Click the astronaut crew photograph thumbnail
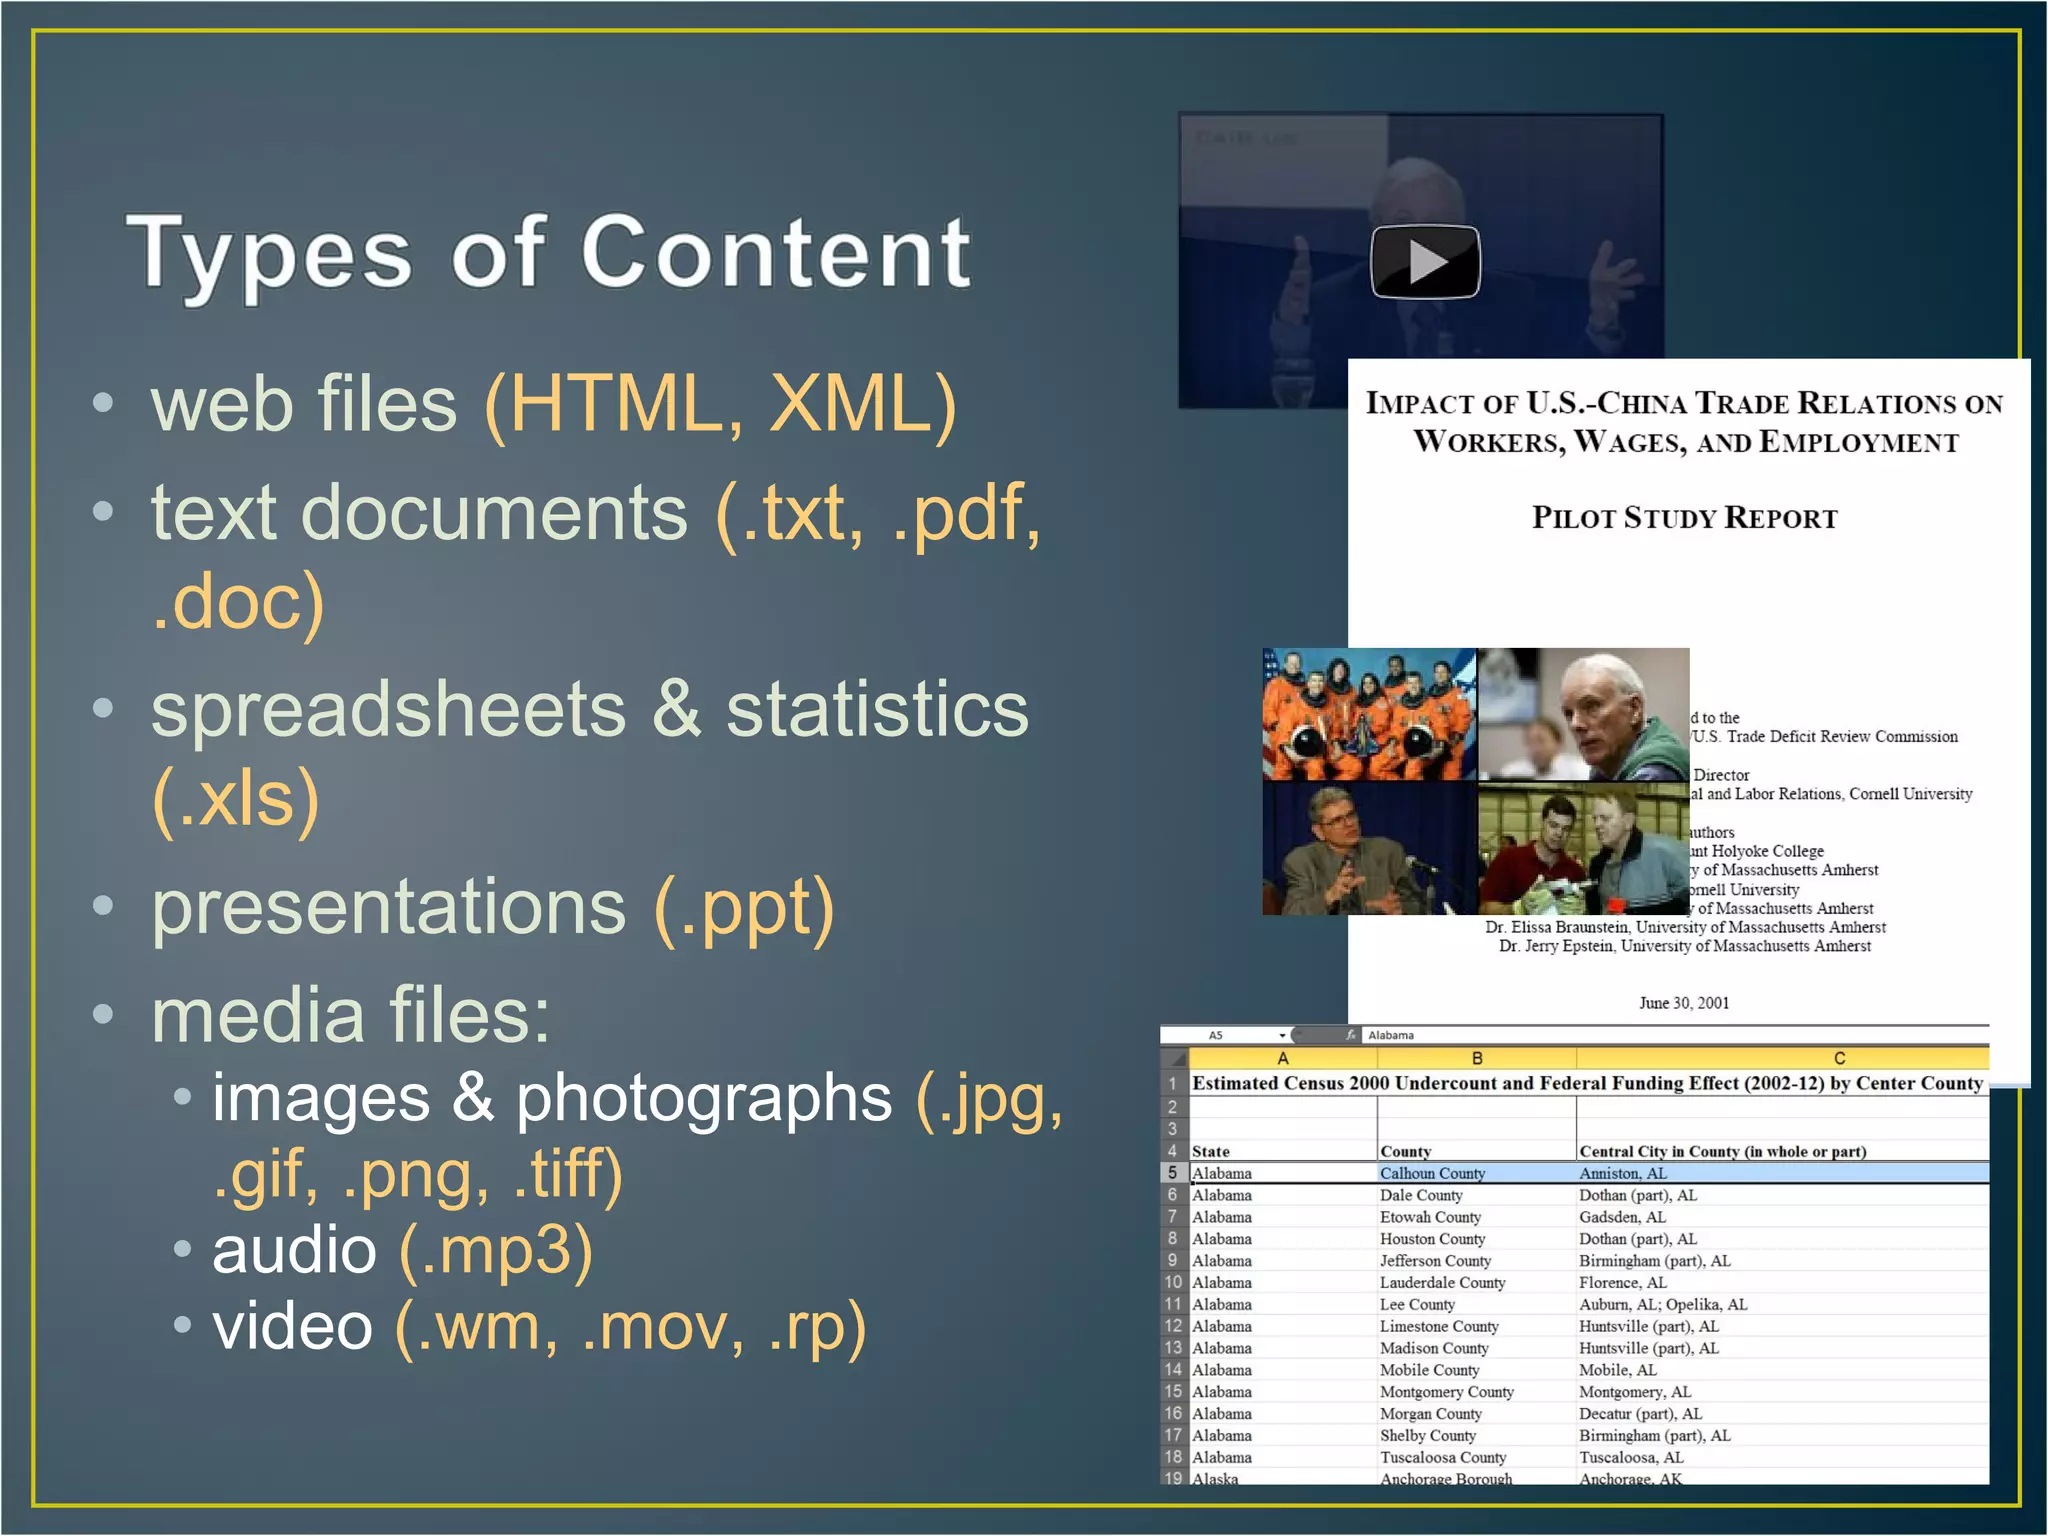This screenshot has width=2048, height=1536. tap(1369, 714)
